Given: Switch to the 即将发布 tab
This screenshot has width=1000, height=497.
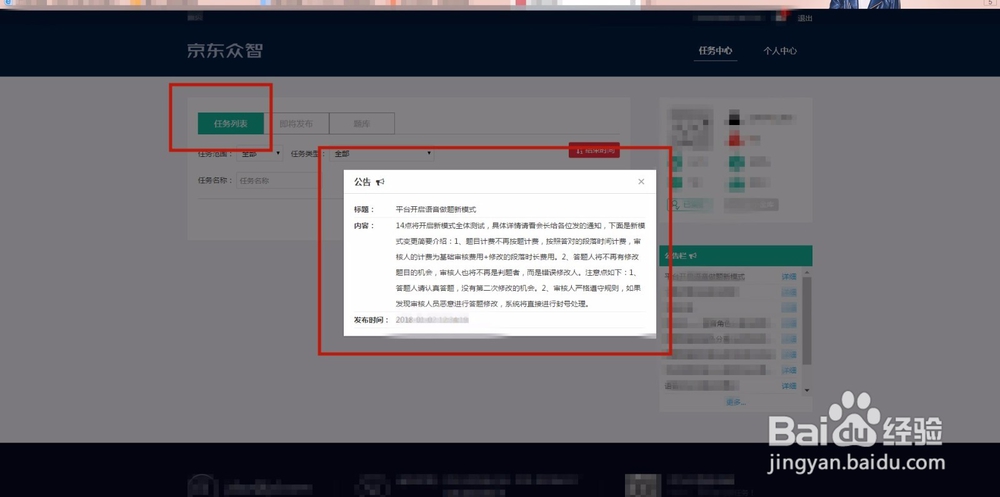Looking at the screenshot, I should coord(297,124).
